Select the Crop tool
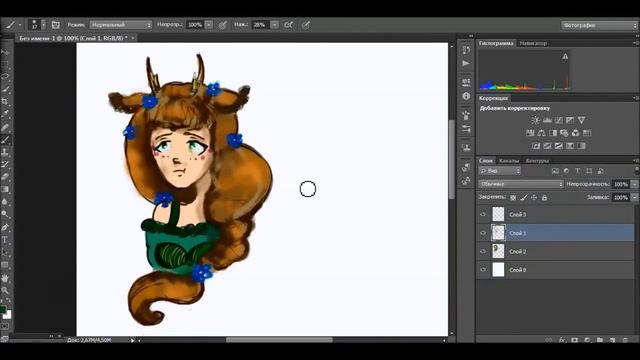Image resolution: width=640 pixels, height=360 pixels. click(x=5, y=102)
